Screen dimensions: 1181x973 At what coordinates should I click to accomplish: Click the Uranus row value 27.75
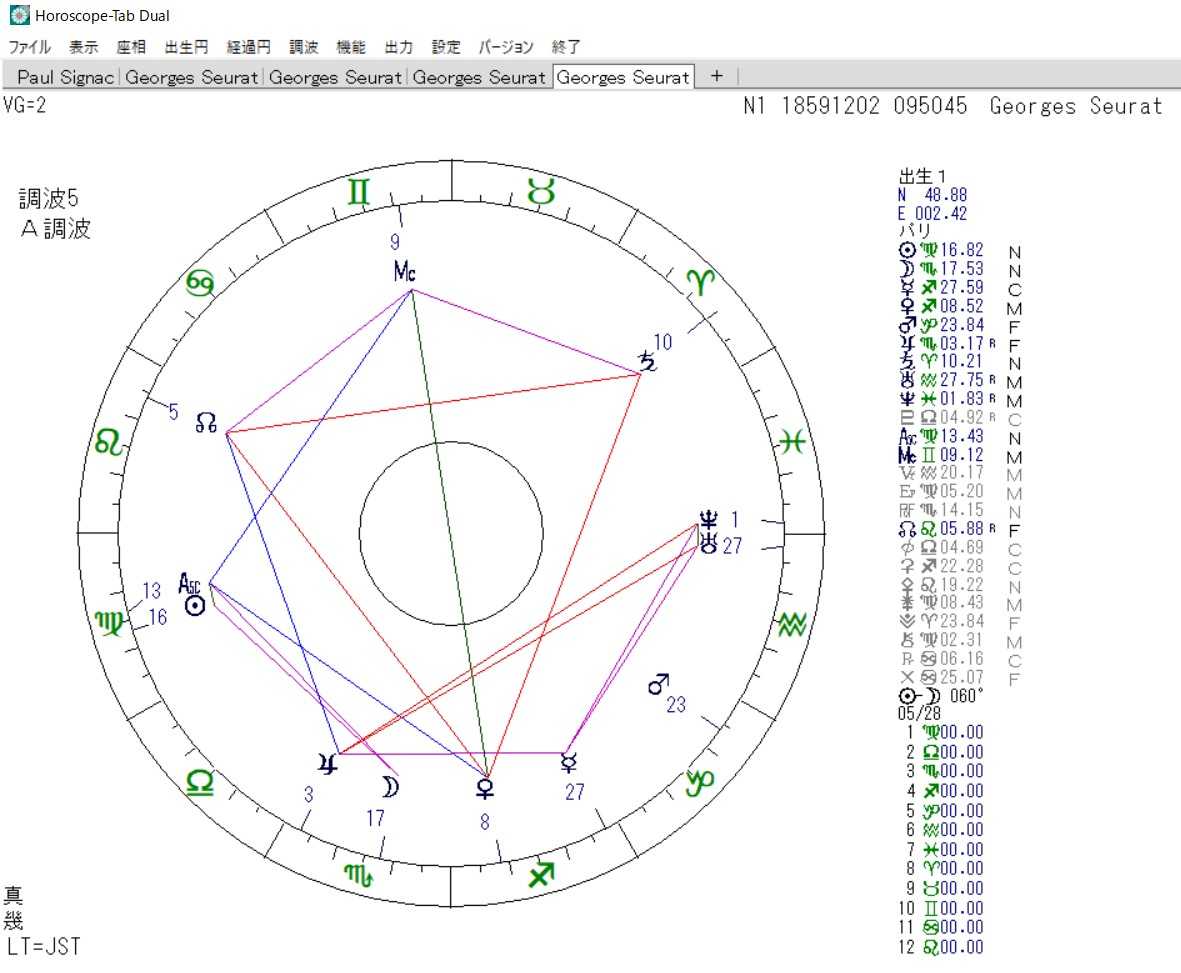[962, 380]
